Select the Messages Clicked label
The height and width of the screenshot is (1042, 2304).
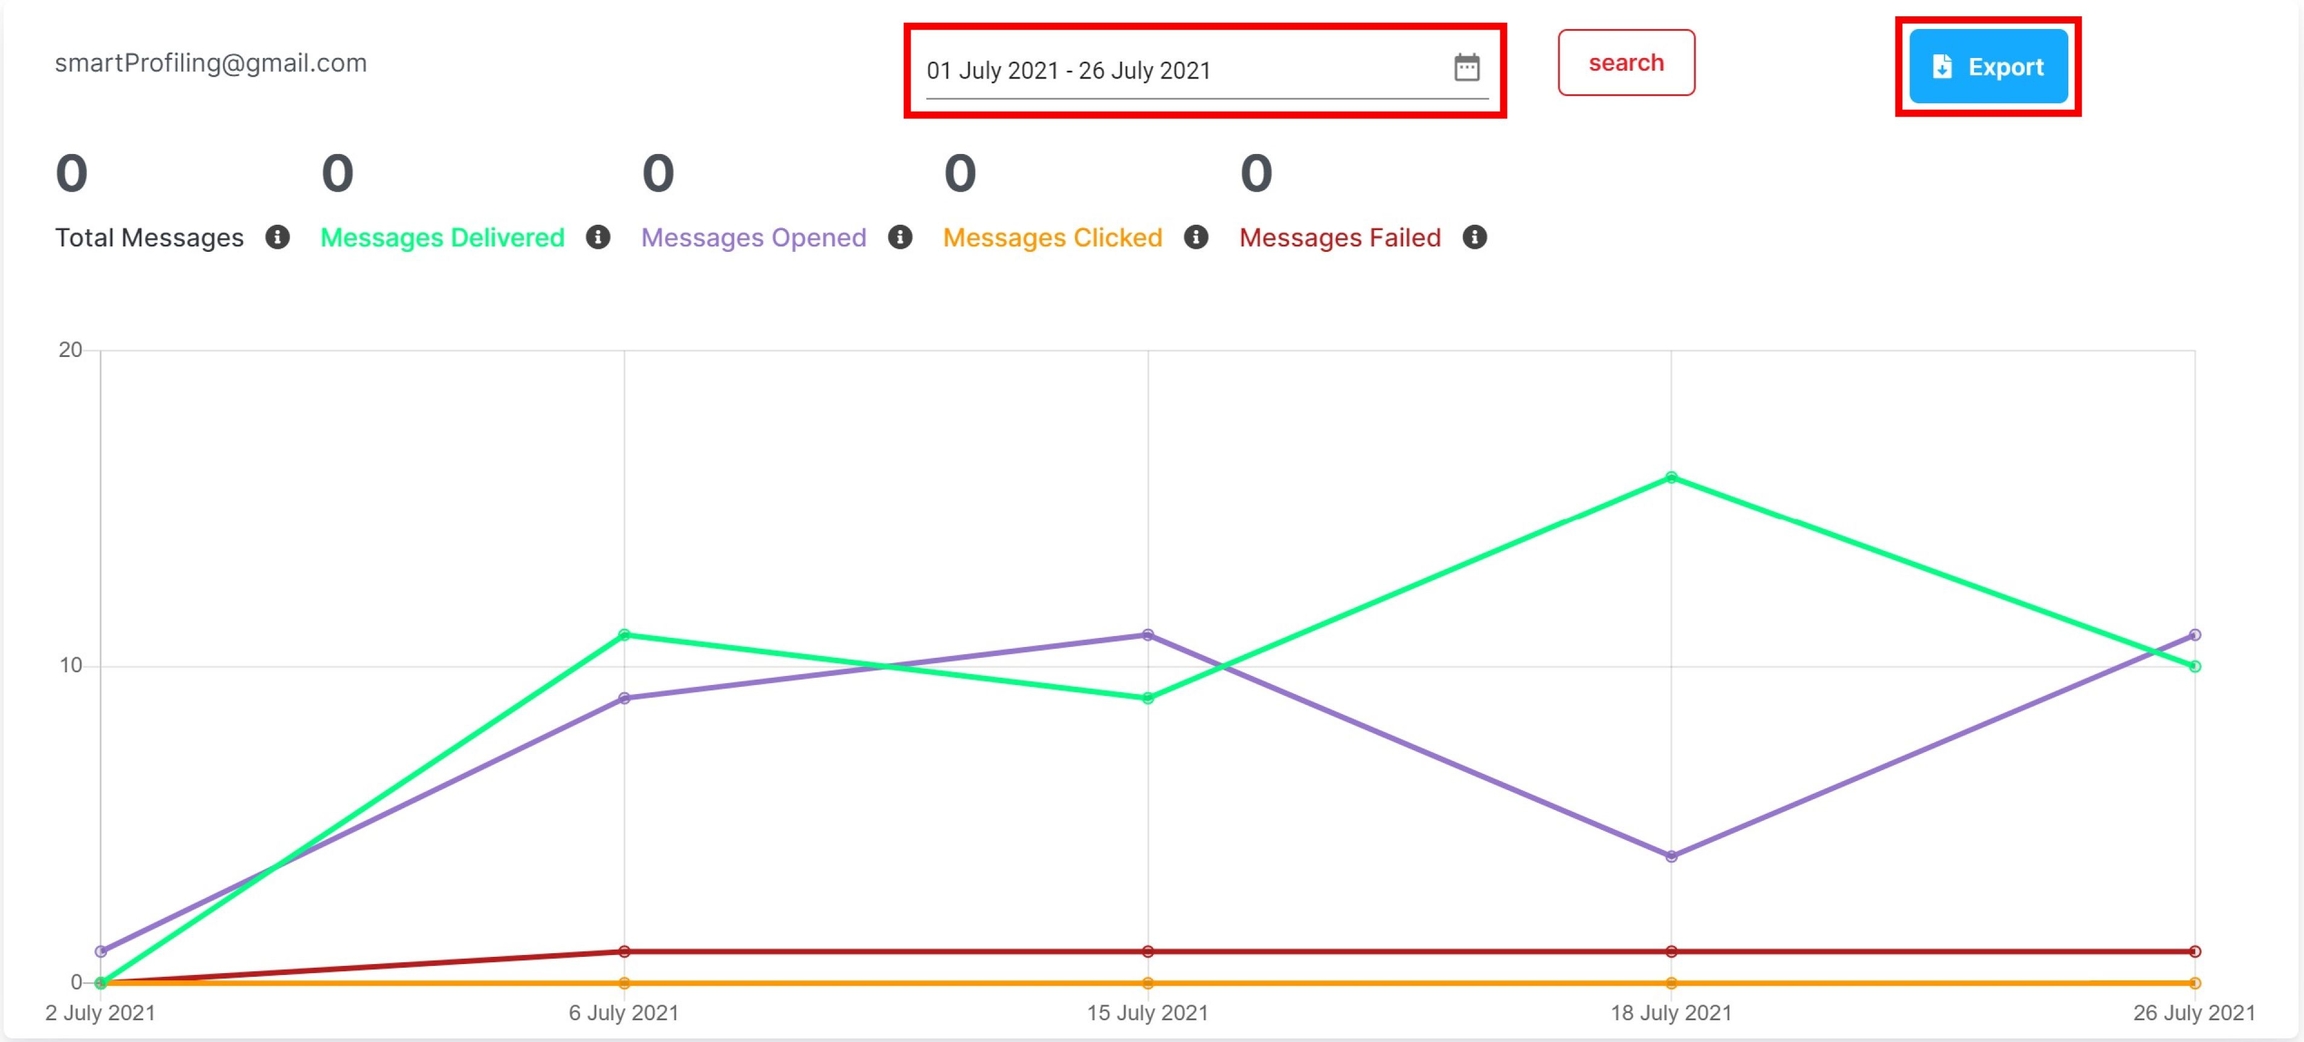[1052, 238]
